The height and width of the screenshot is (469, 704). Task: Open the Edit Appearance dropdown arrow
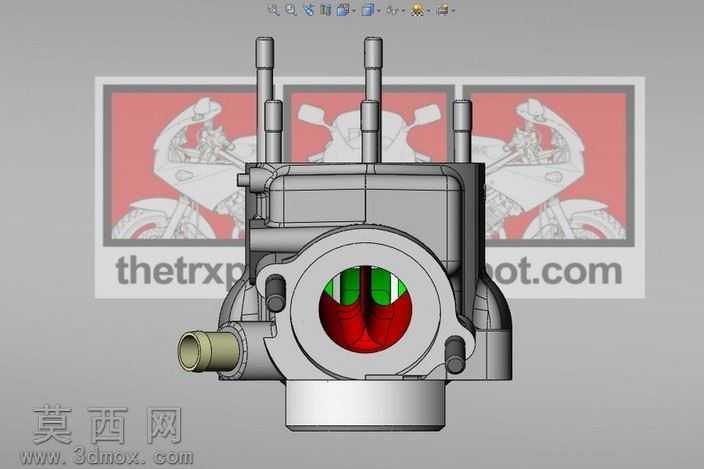coord(428,10)
